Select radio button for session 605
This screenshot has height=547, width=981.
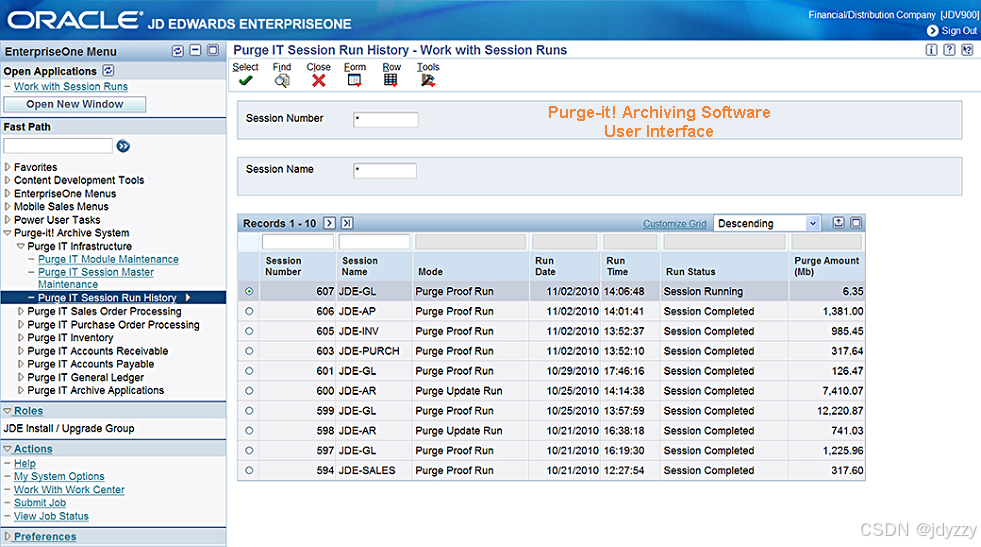click(250, 331)
